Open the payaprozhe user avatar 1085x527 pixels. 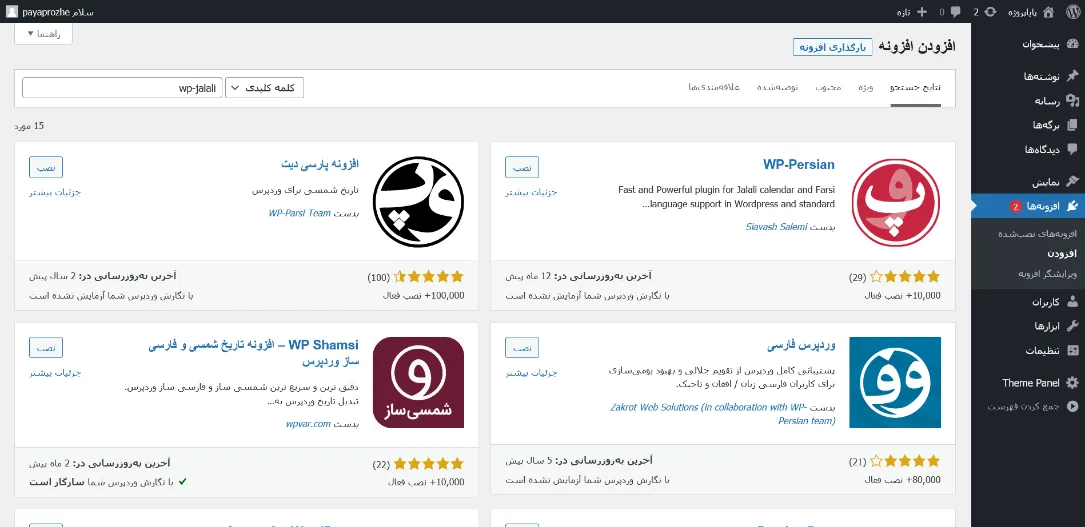pos(12,12)
